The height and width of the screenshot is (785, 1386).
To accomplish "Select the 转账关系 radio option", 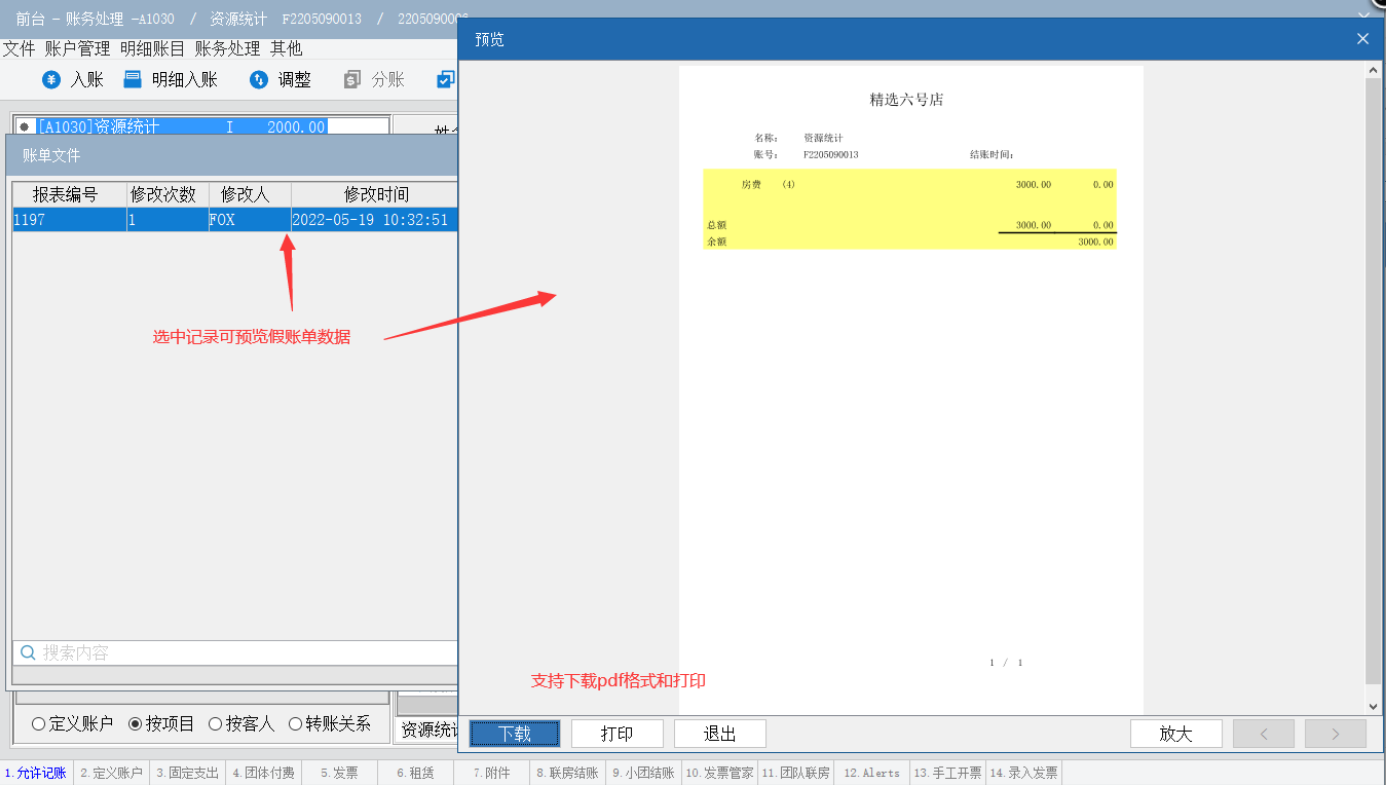I will [x=295, y=724].
